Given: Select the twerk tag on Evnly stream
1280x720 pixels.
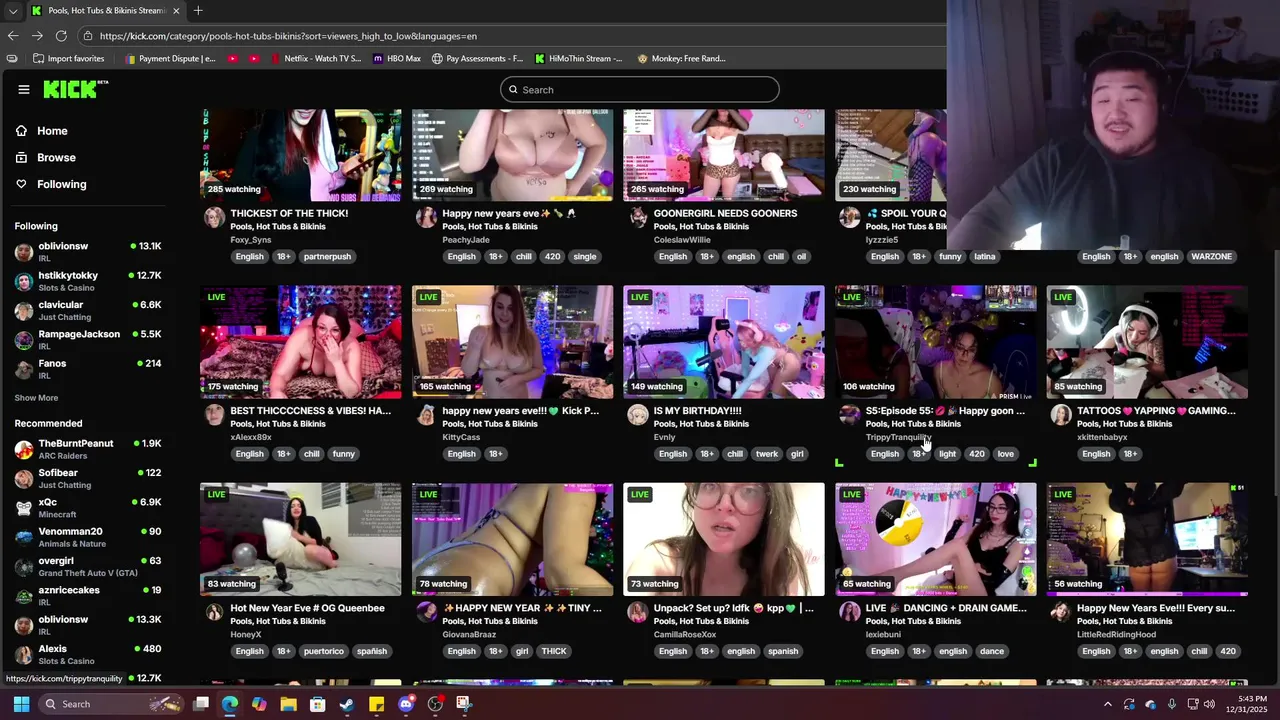Looking at the screenshot, I should [x=767, y=454].
